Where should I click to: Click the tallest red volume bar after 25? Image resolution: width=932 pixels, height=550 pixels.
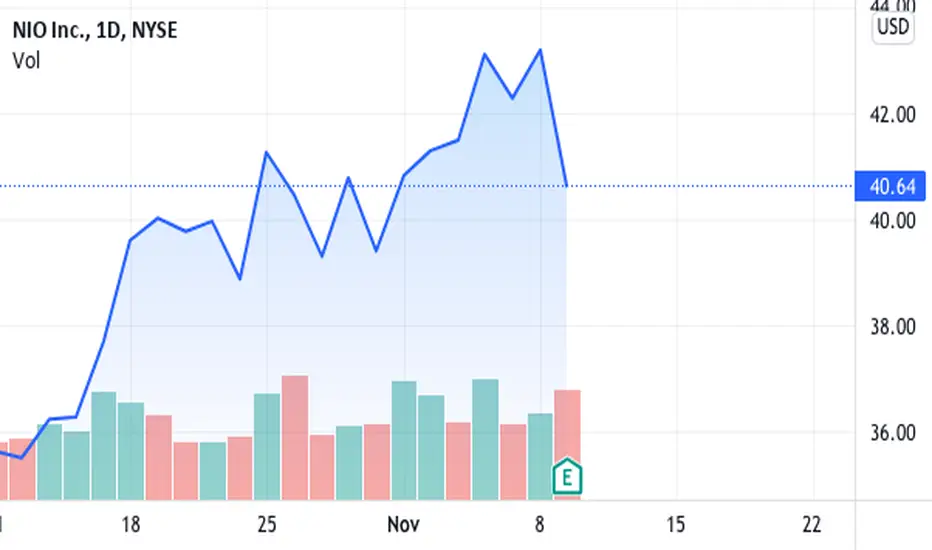[x=295, y=438]
